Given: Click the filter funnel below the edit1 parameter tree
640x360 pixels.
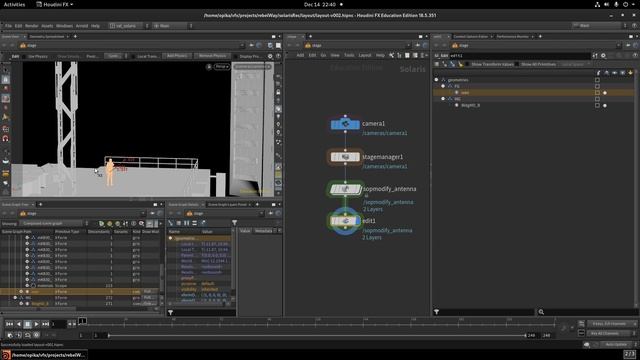Looking at the screenshot, I should 436,312.
